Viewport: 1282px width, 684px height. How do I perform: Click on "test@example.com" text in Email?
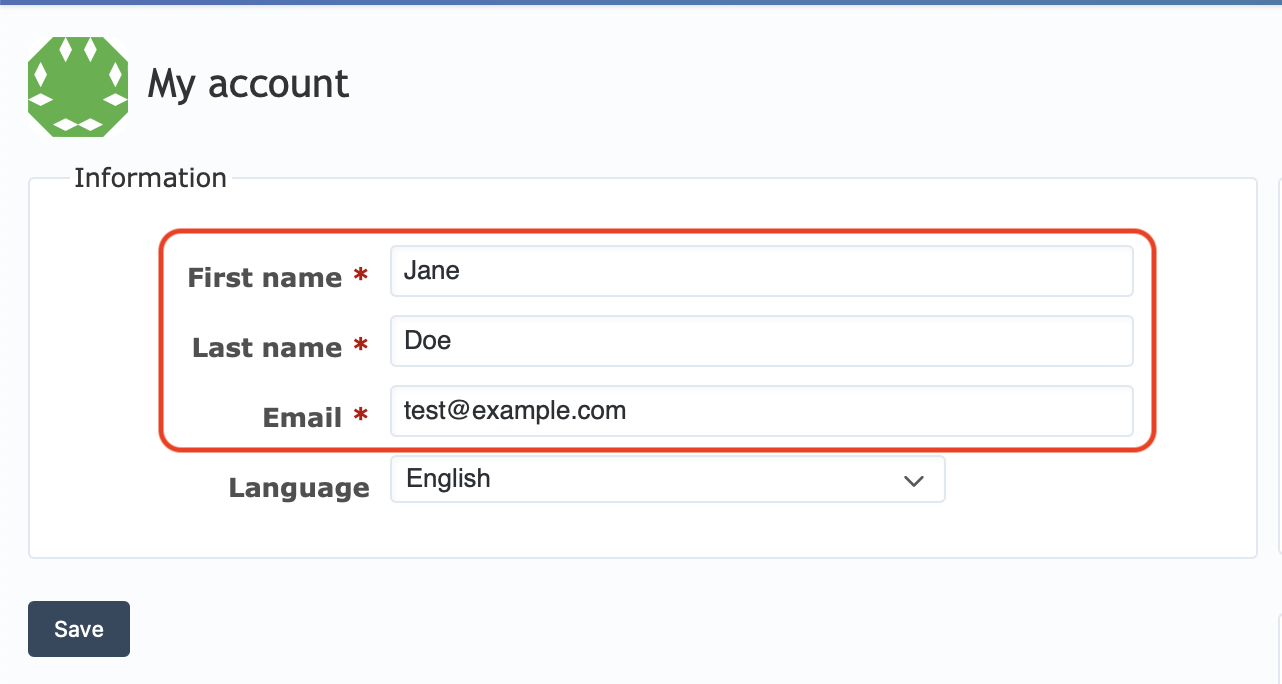(x=514, y=411)
